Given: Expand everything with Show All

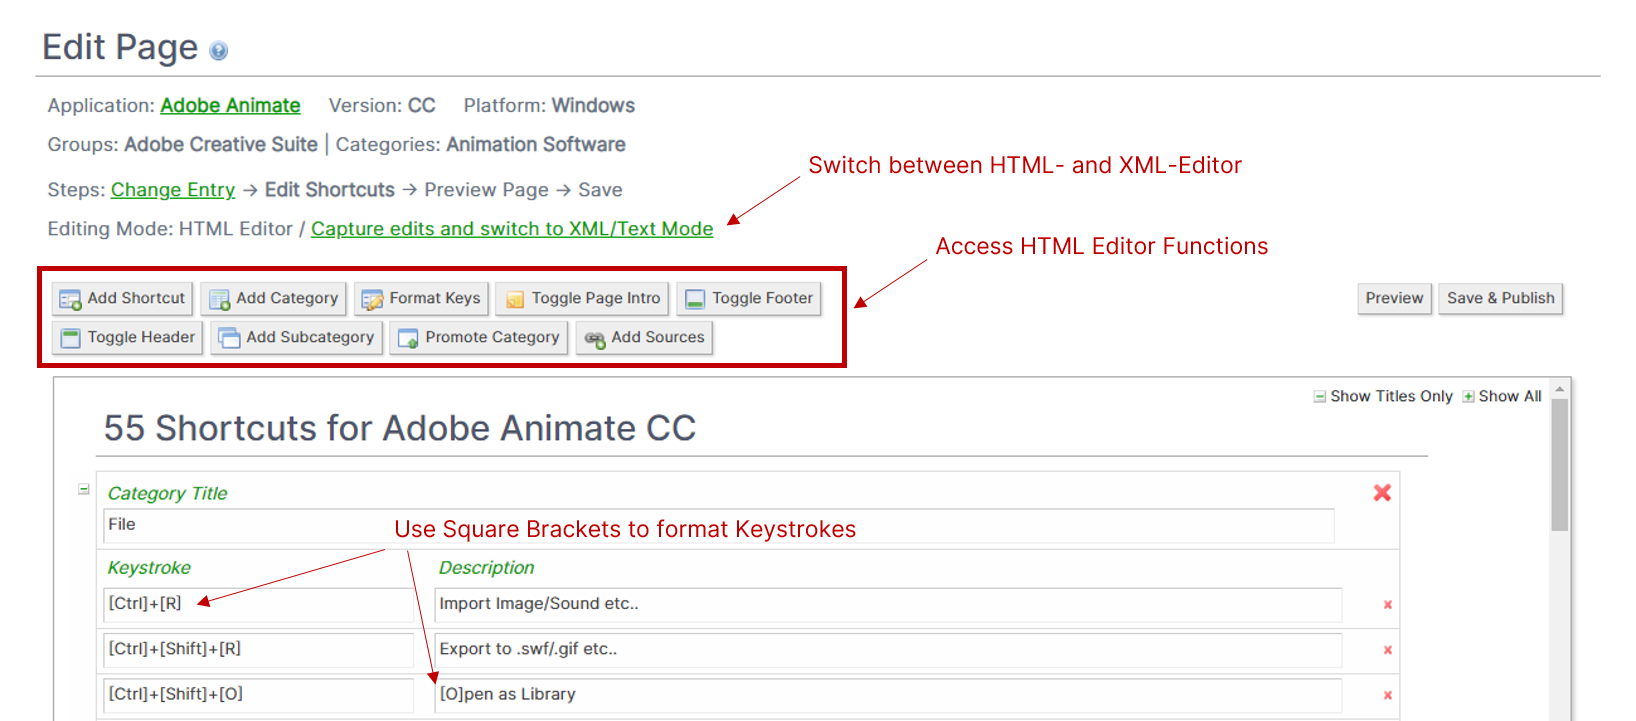Looking at the screenshot, I should pos(1502,396).
